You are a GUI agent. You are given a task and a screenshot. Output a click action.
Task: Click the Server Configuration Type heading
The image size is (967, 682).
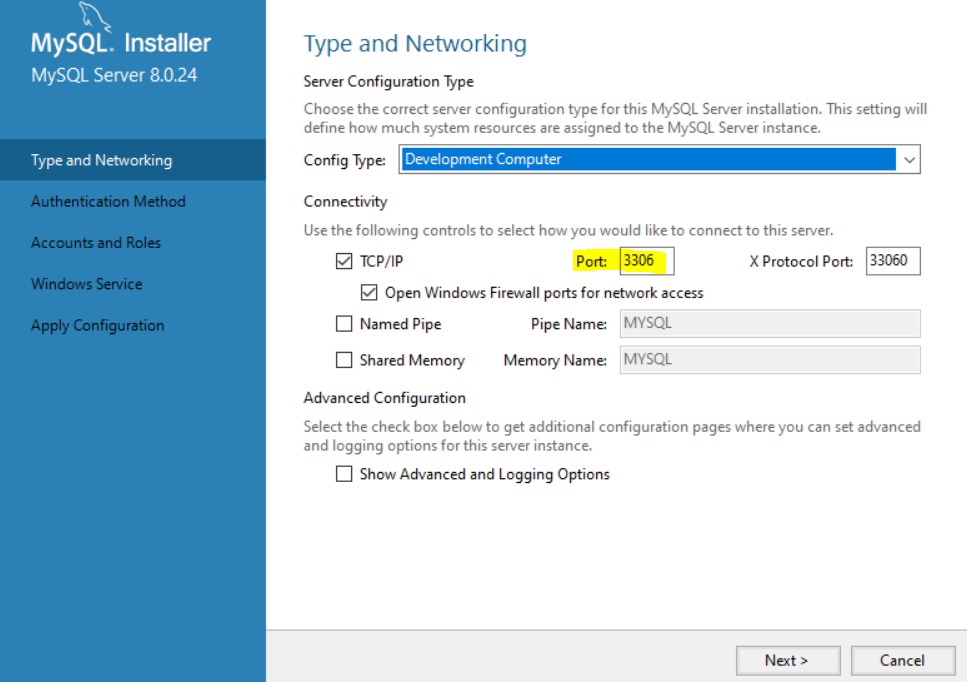(x=389, y=81)
